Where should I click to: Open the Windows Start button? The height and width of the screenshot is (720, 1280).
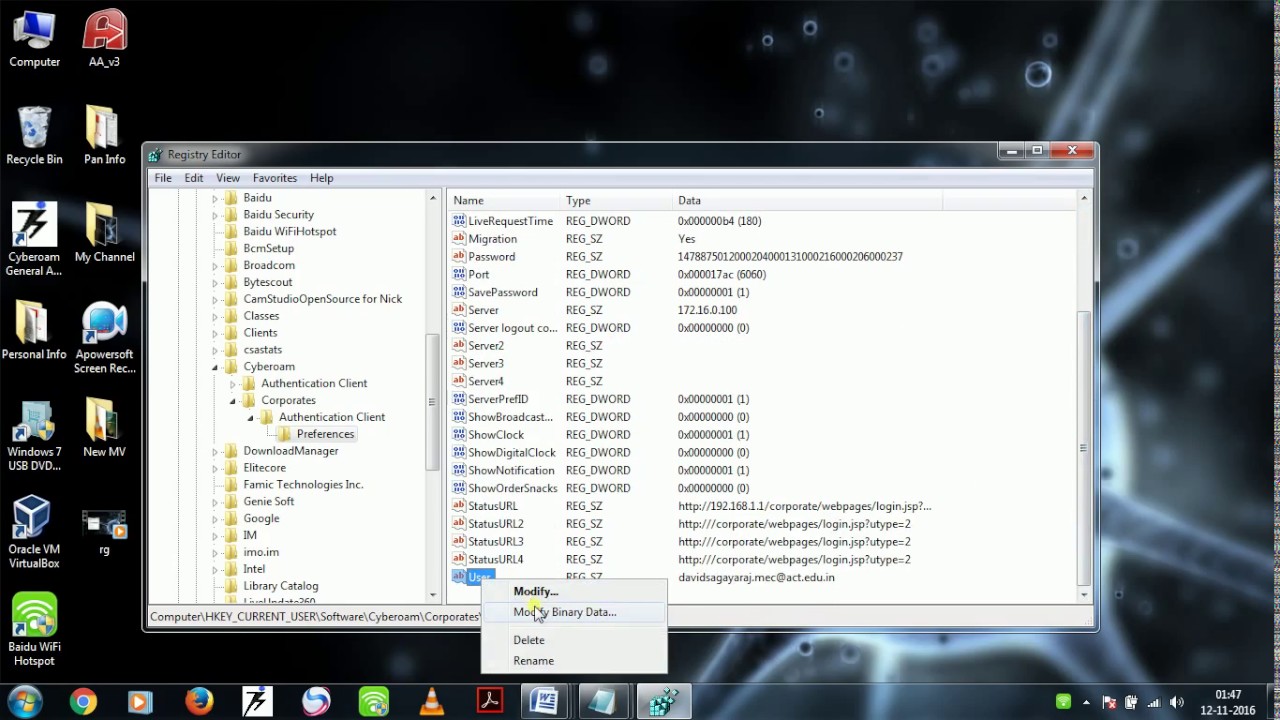click(x=24, y=701)
